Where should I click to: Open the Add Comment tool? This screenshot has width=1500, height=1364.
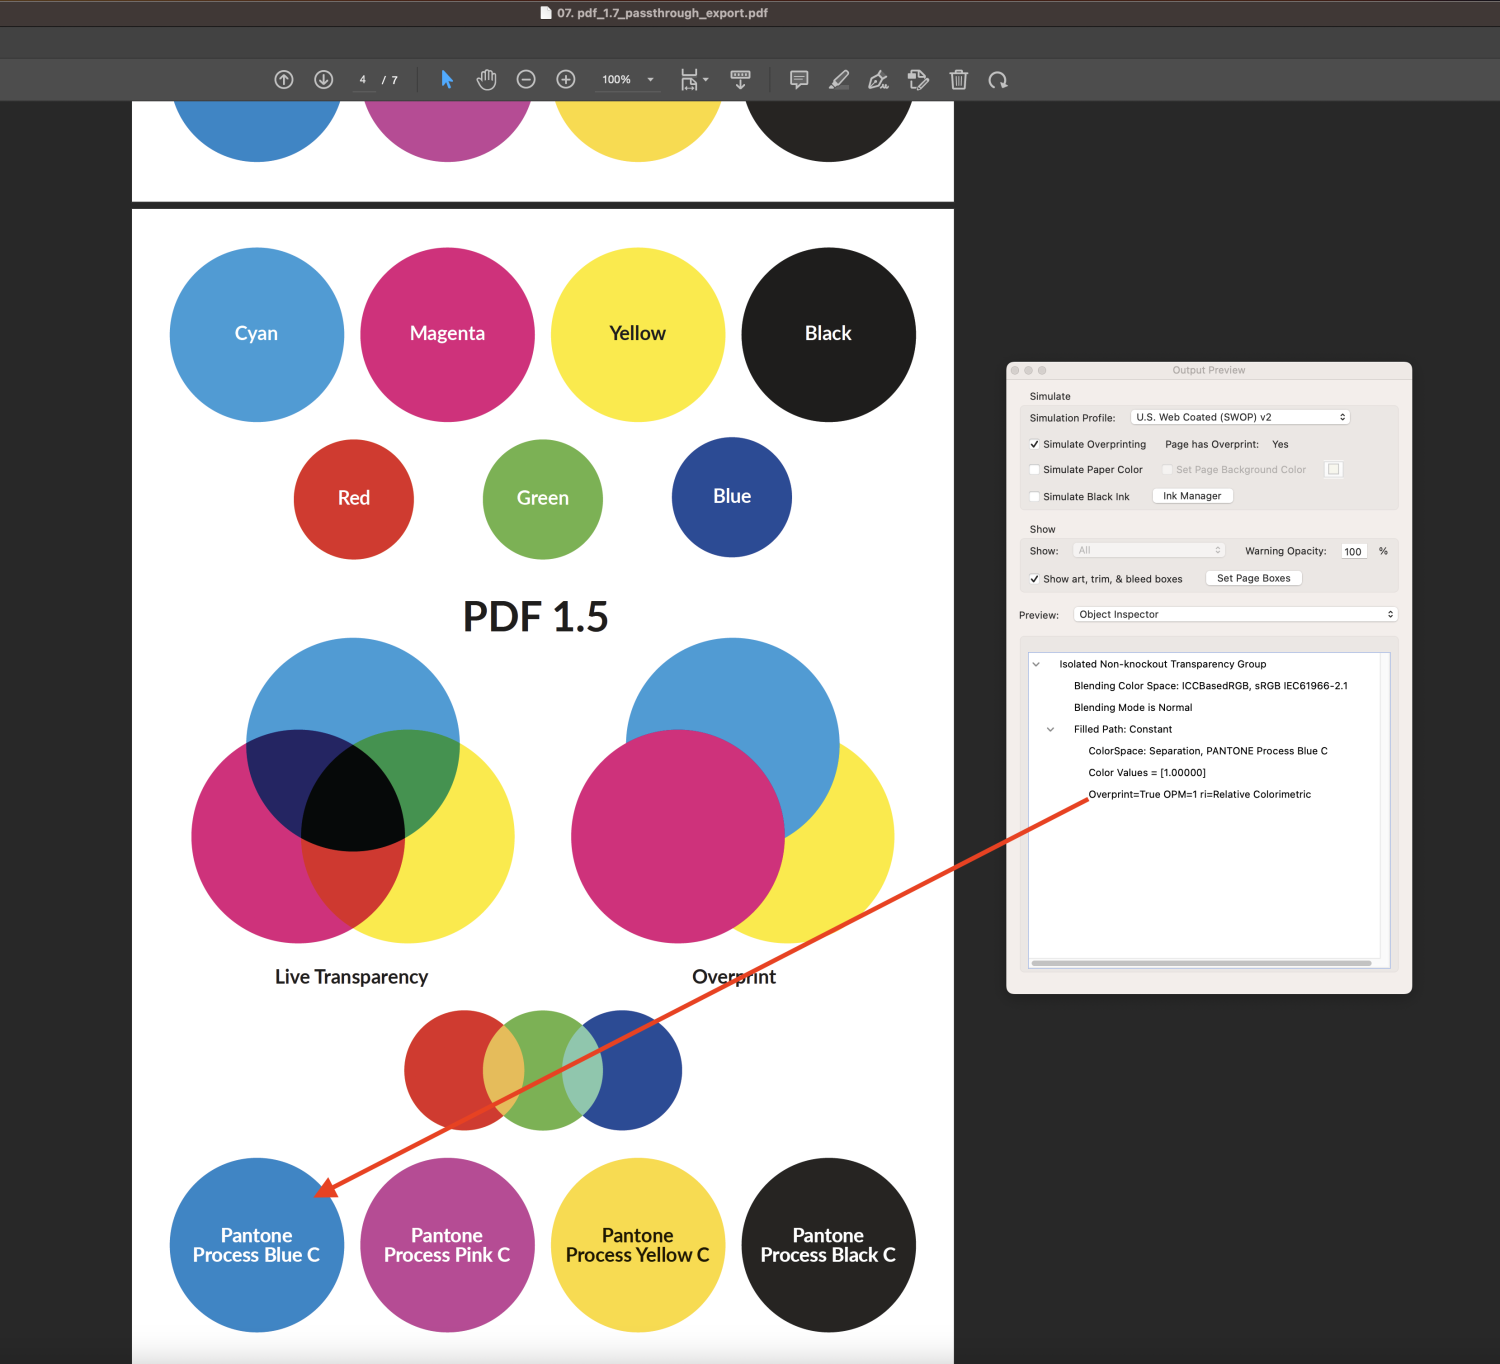pyautogui.click(x=798, y=79)
